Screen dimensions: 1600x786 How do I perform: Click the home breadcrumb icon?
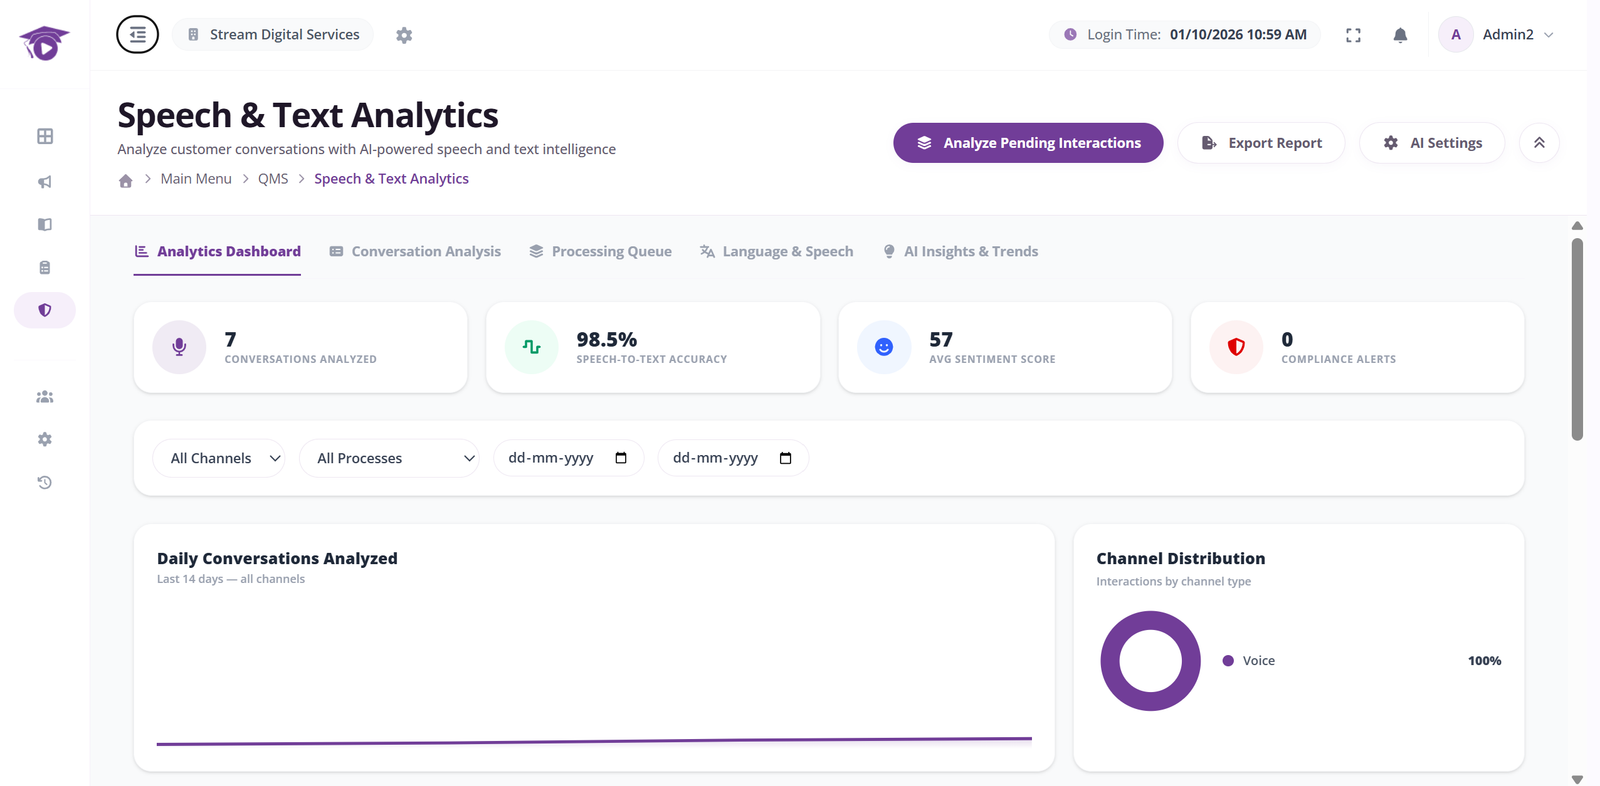tap(125, 181)
